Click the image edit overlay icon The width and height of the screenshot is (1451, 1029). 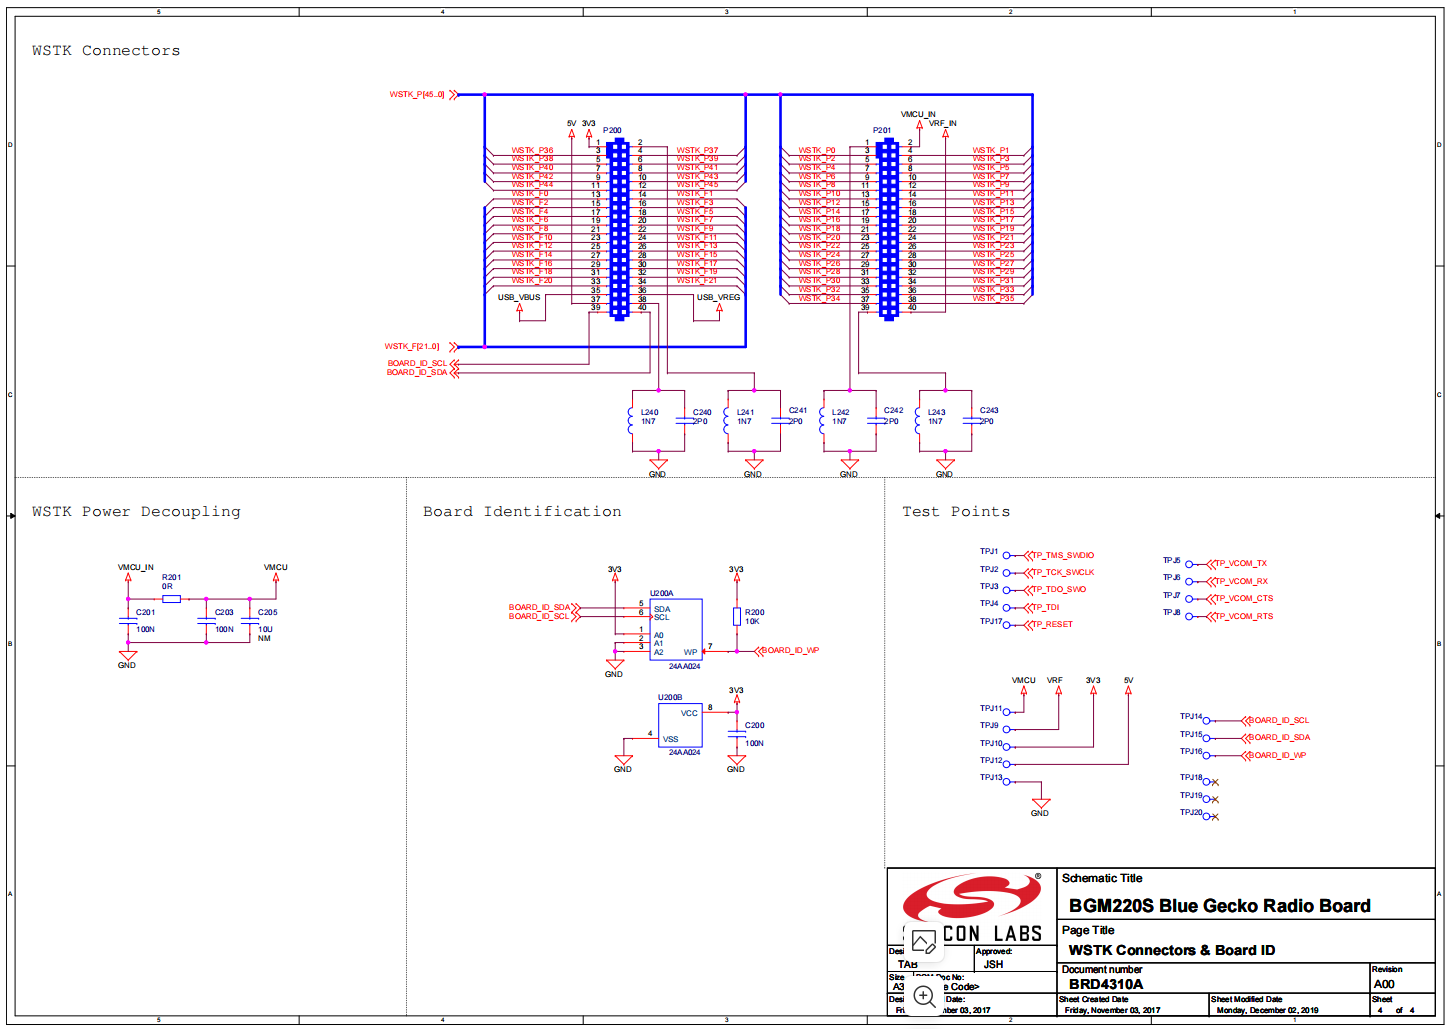[923, 941]
